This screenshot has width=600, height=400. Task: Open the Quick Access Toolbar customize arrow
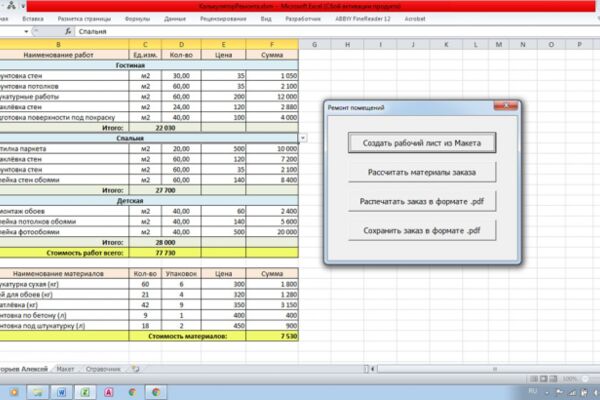click(23, 6)
